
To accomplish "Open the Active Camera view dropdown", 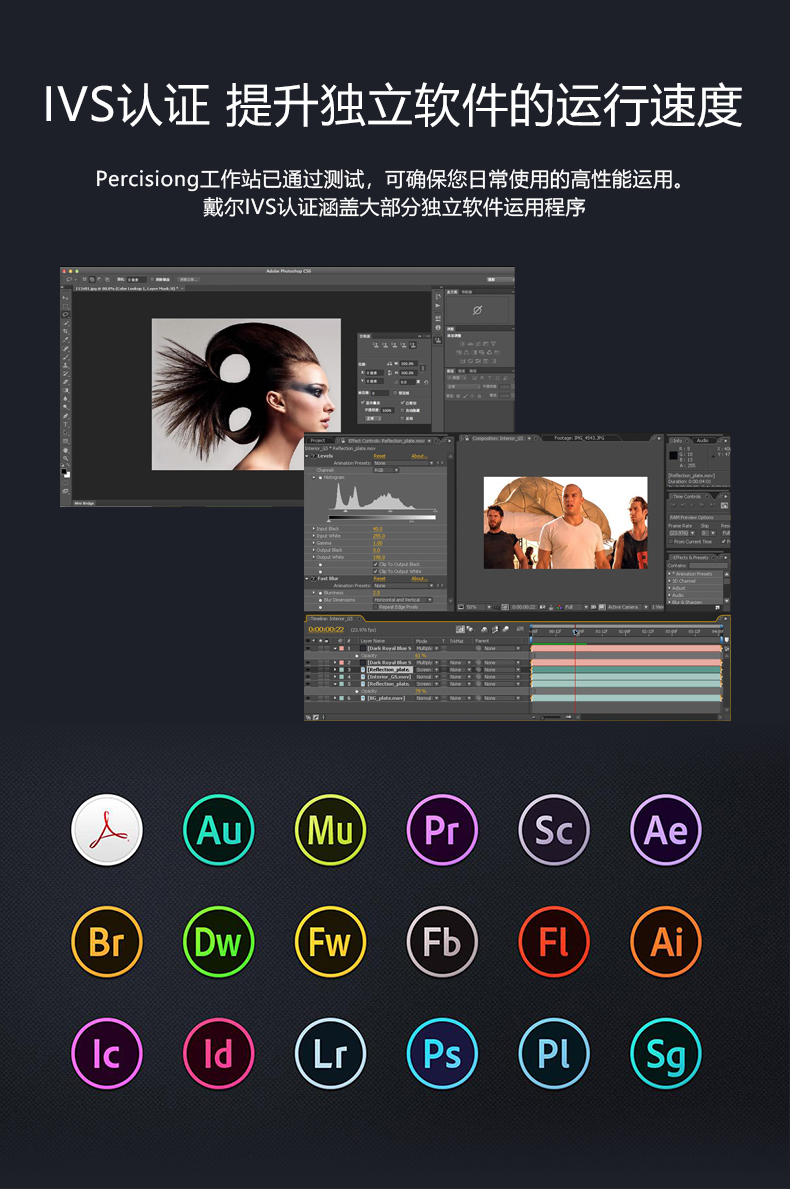I will tap(627, 607).
